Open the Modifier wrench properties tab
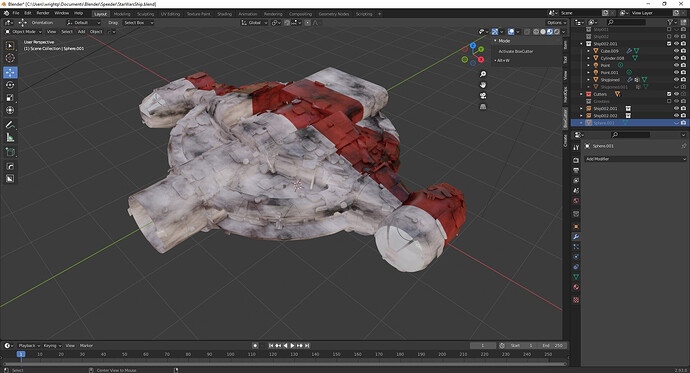Viewport: 690px width, 373px height. (x=576, y=237)
